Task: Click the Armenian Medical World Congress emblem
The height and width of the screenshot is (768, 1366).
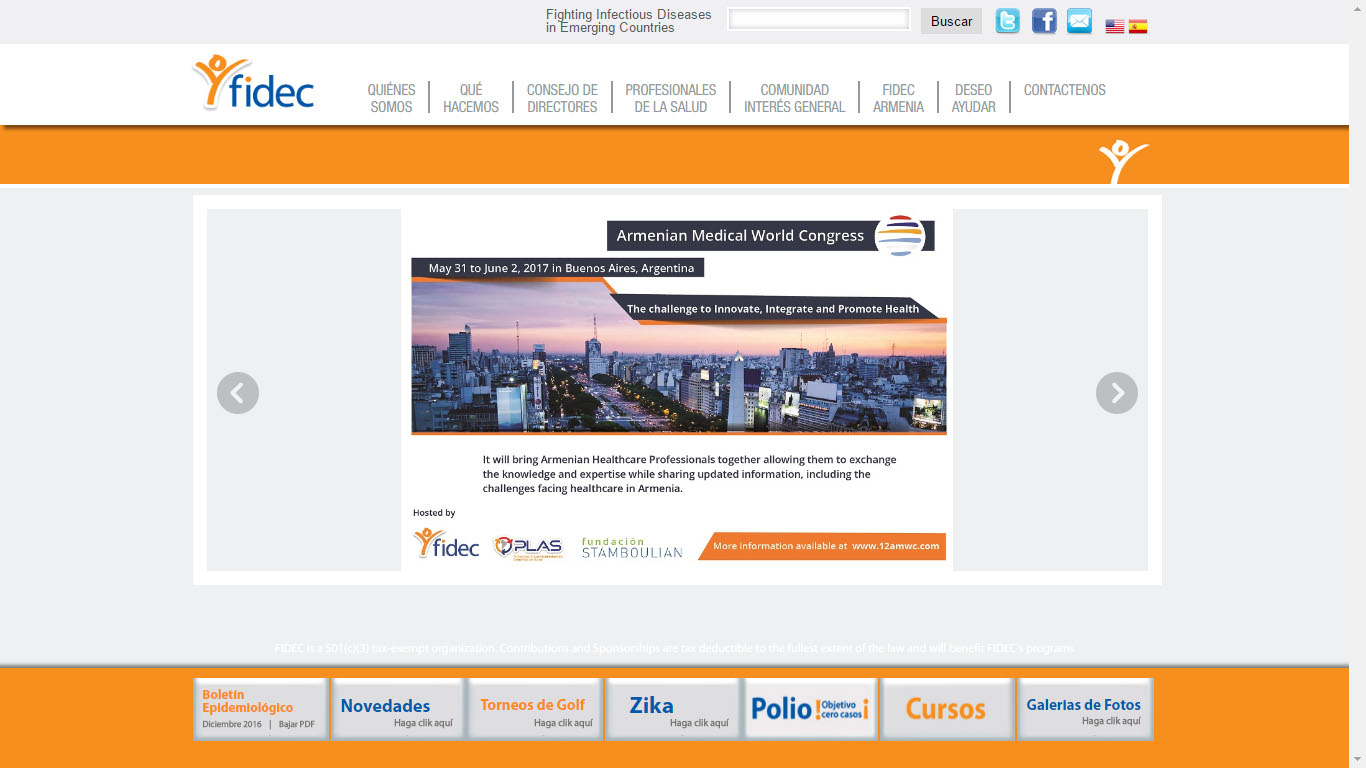Action: click(x=900, y=236)
